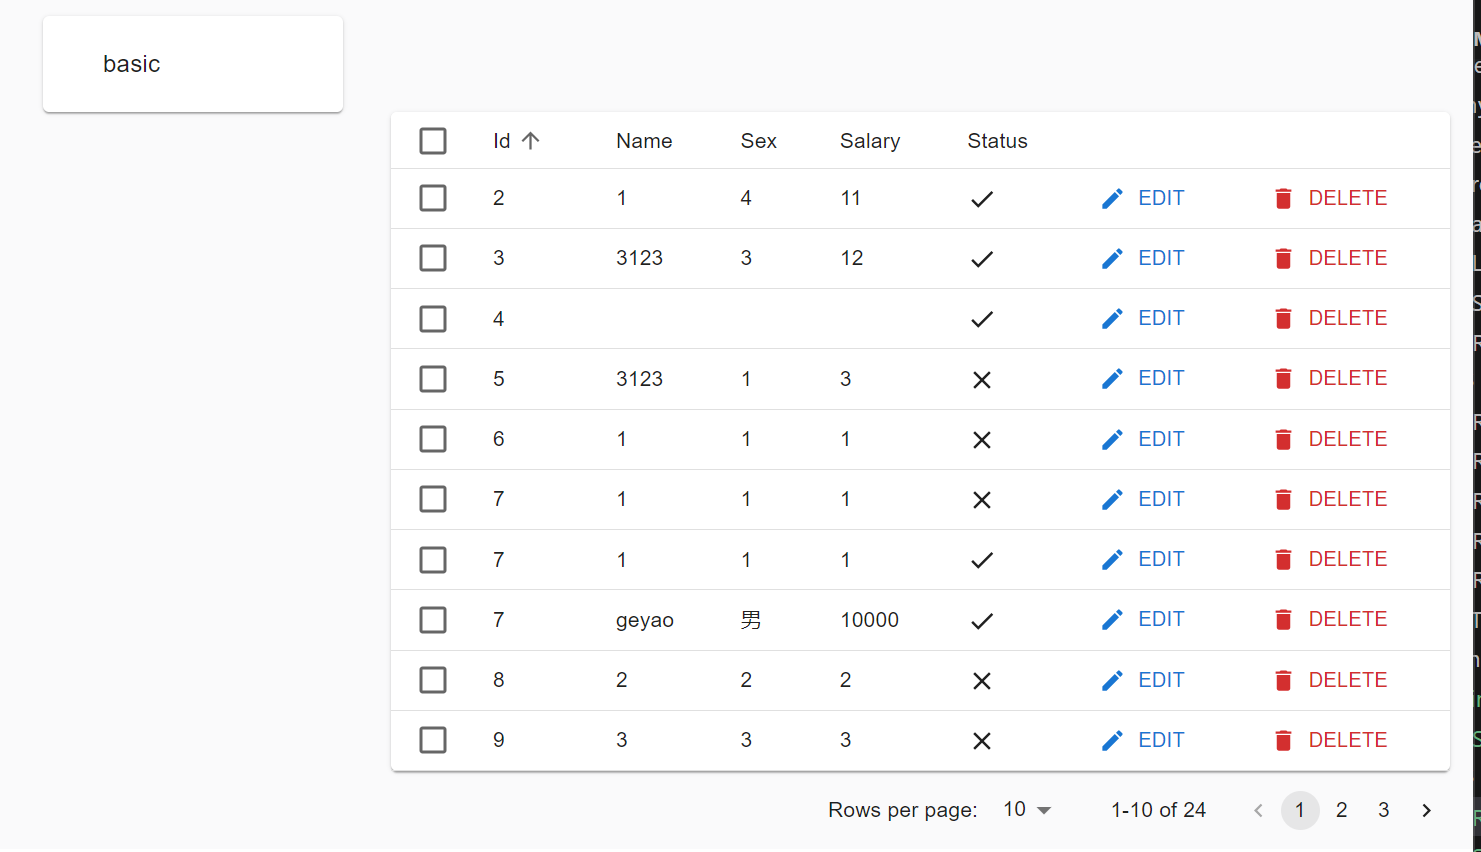The image size is (1481, 852).
Task: Click the name cell 'geyao'
Action: [x=645, y=621]
